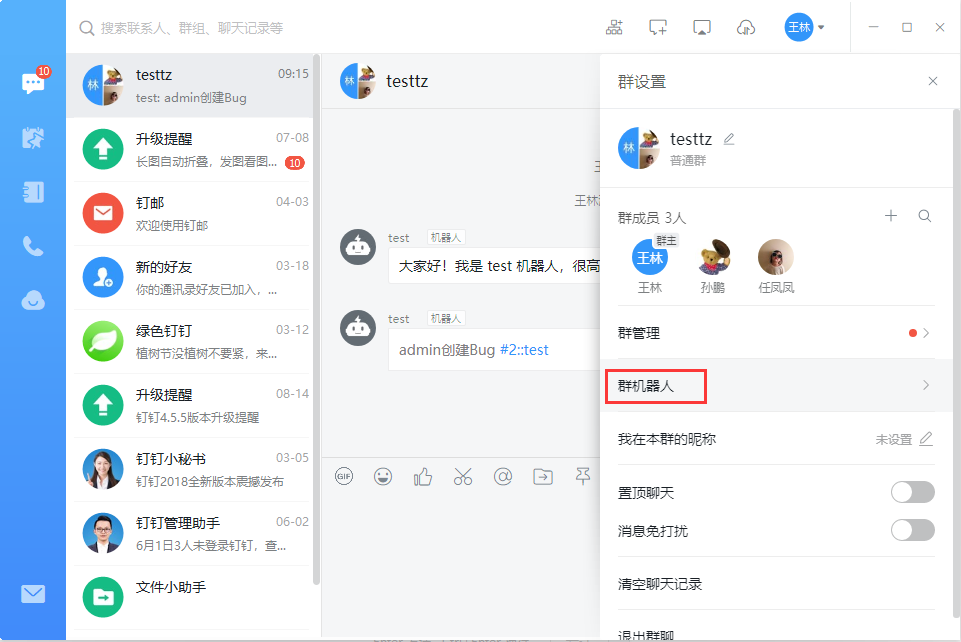The image size is (961, 642).
Task: Click the @ mention icon
Action: (503, 476)
